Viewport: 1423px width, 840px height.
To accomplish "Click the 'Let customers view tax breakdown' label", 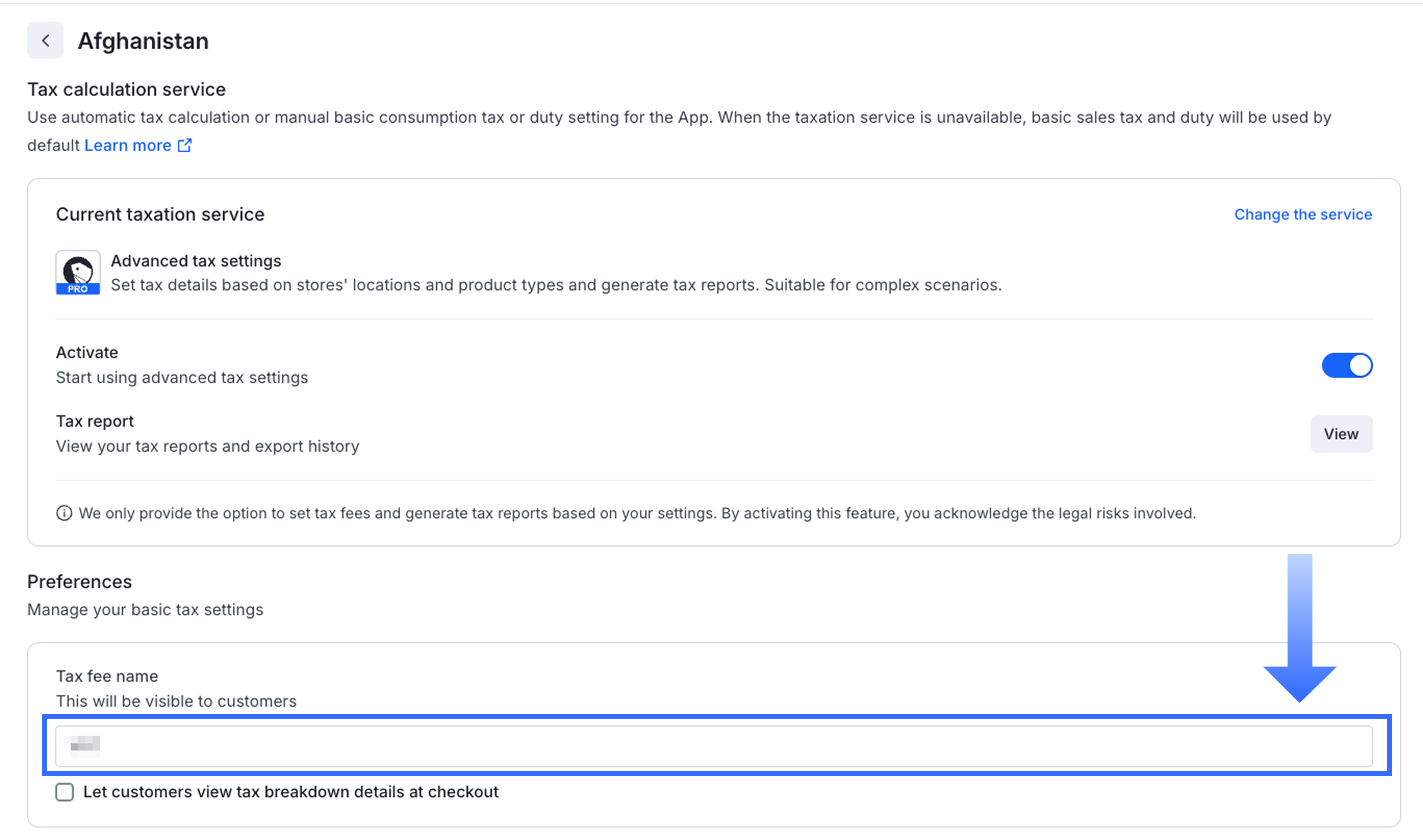I will 290,792.
